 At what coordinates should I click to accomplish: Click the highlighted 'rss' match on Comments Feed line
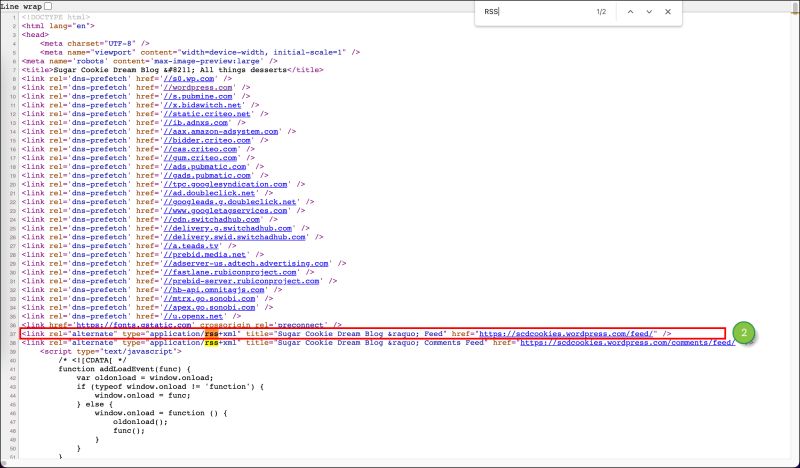(x=211, y=342)
